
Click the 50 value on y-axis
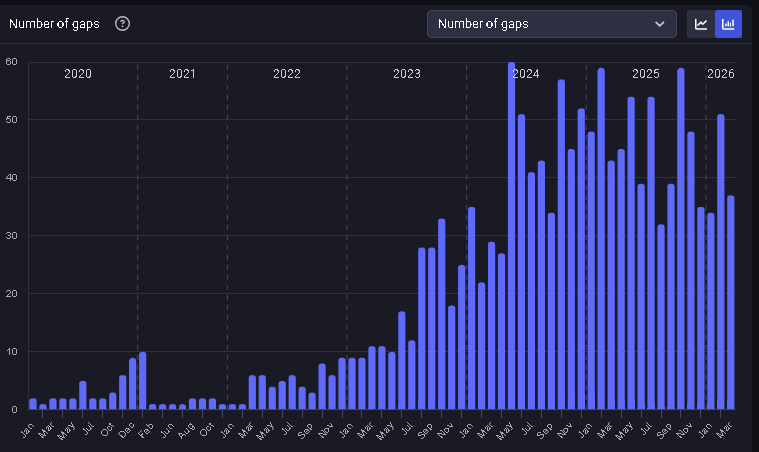[x=11, y=120]
